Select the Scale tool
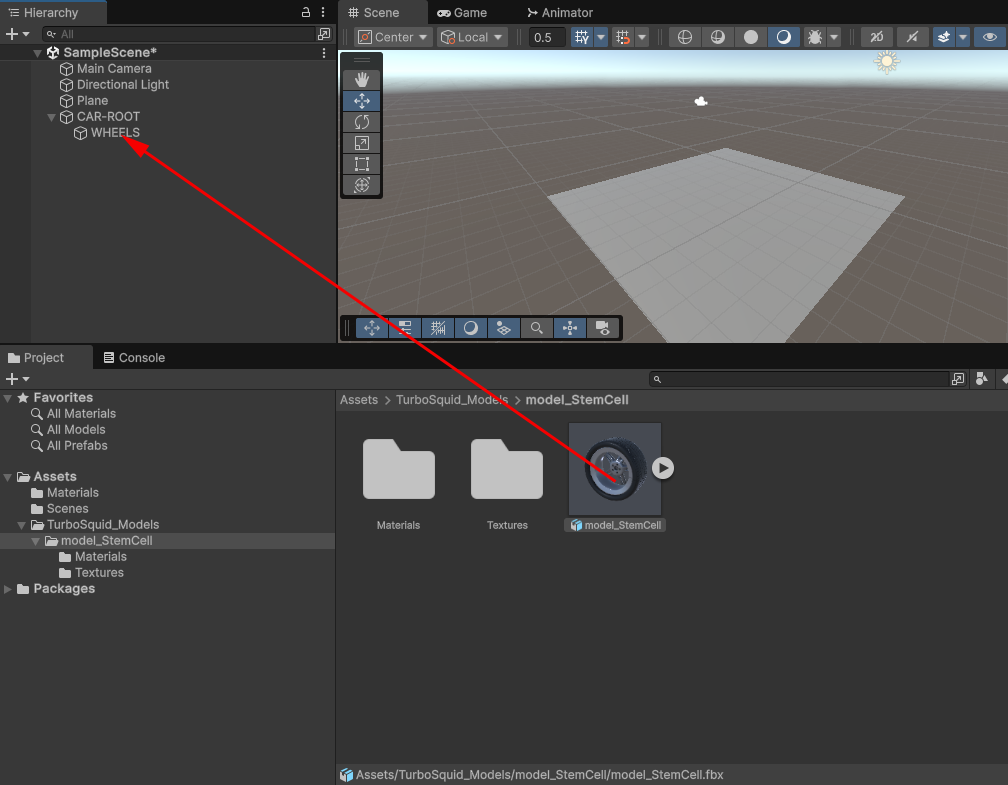Screen dimensions: 1008x785 361,142
